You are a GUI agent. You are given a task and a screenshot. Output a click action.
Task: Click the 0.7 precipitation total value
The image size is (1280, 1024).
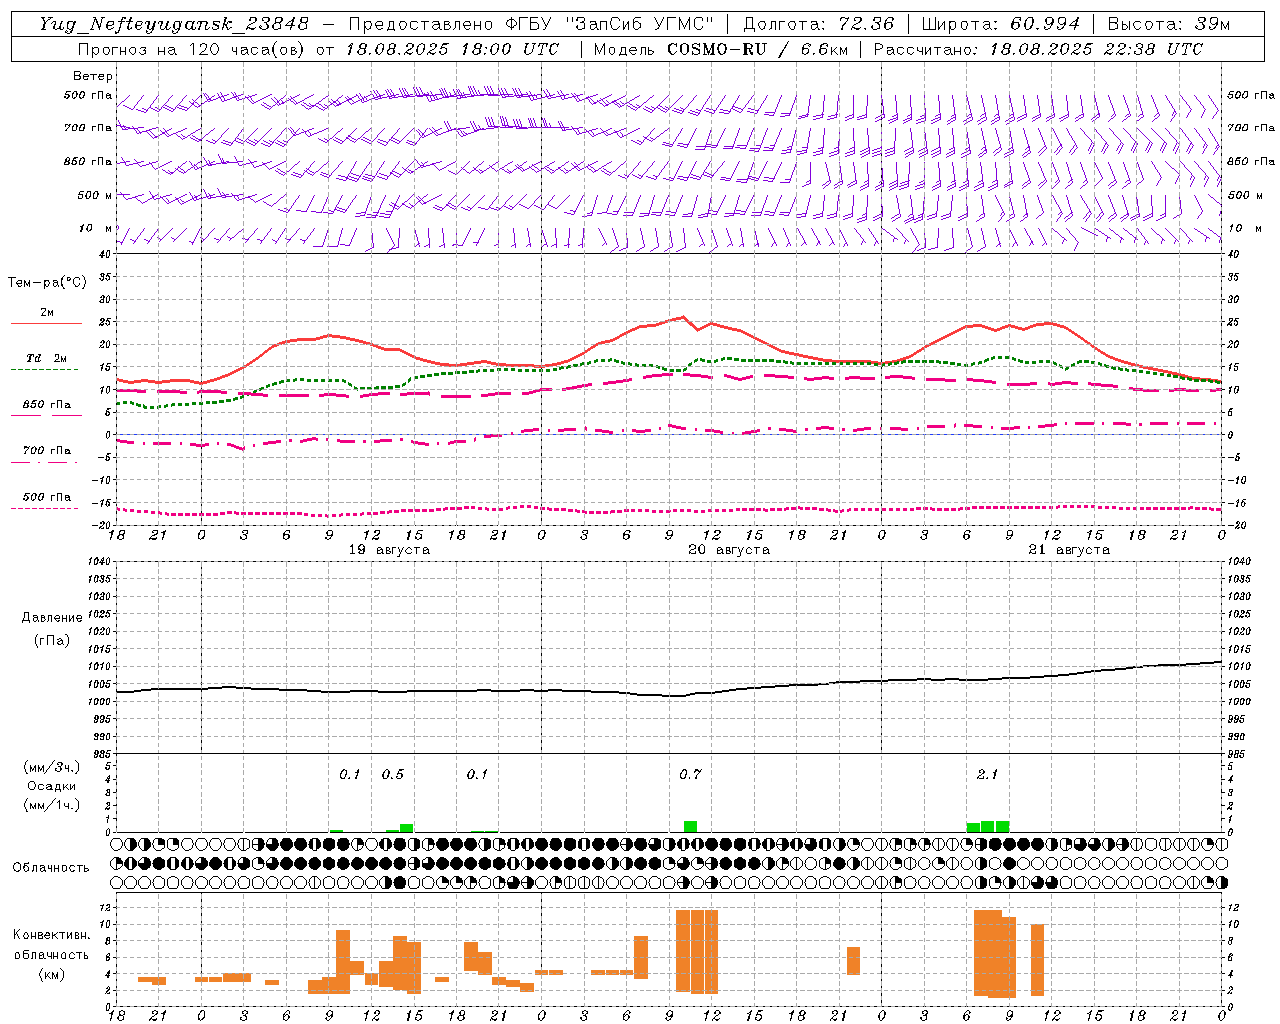[690, 774]
